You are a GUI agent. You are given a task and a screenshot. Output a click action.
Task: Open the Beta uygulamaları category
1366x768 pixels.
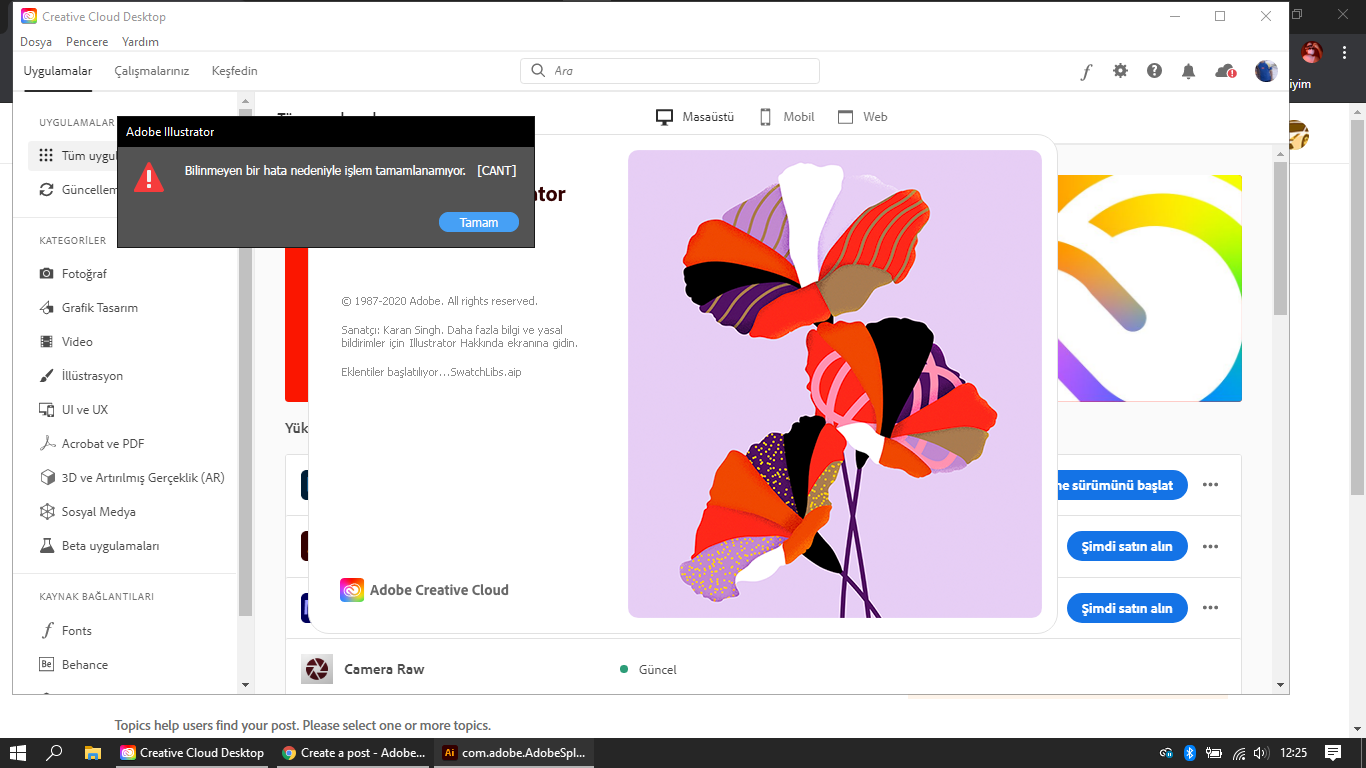(x=99, y=546)
